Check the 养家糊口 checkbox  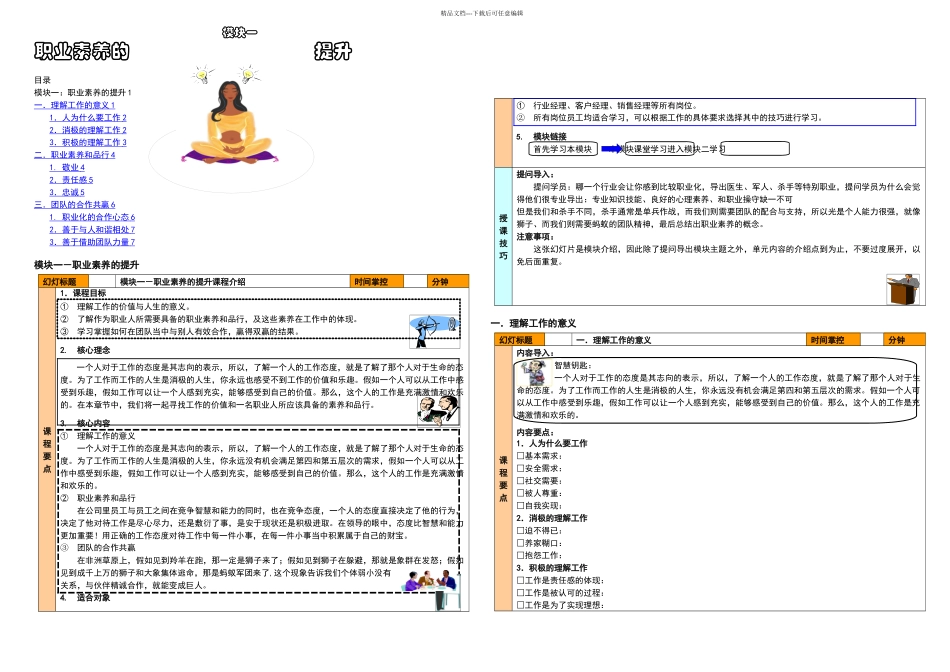point(520,543)
